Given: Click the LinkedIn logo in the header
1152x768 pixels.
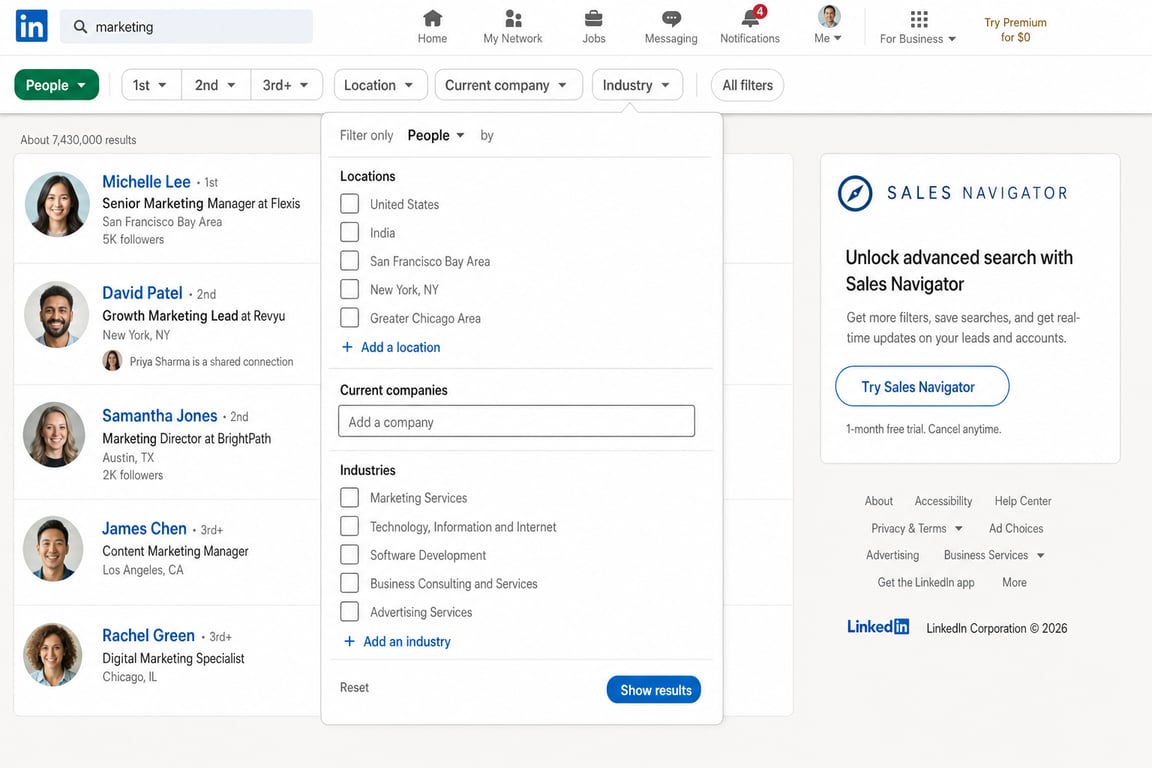Looking at the screenshot, I should click(x=32, y=26).
